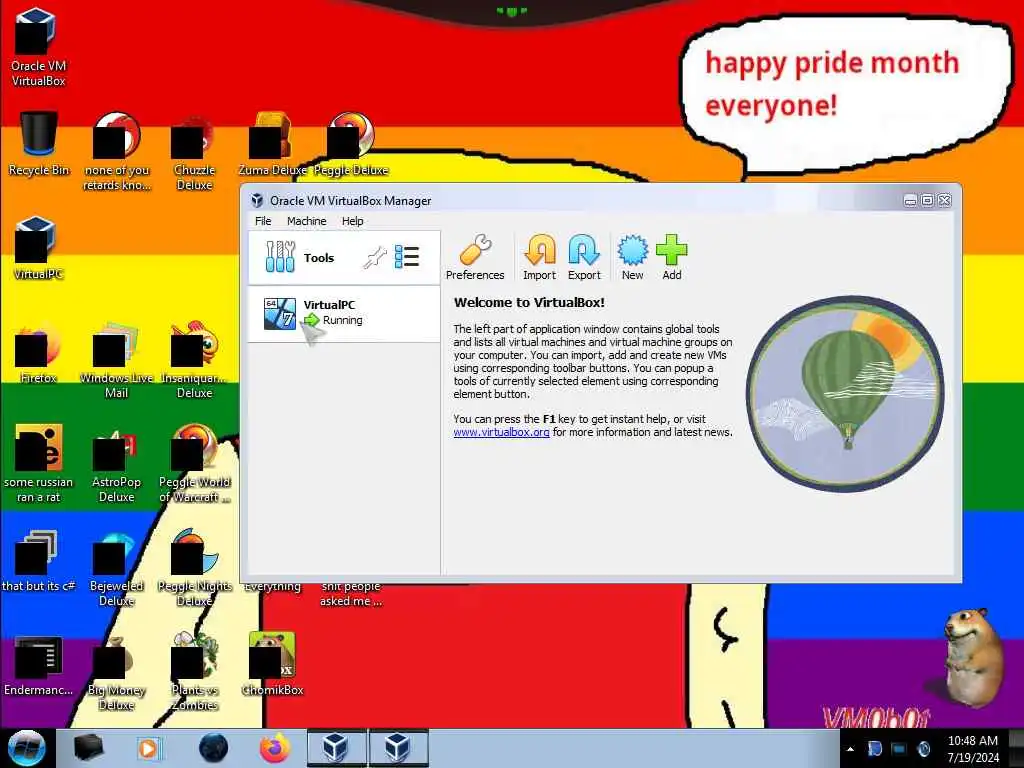Open media player taskbar icon

point(148,748)
